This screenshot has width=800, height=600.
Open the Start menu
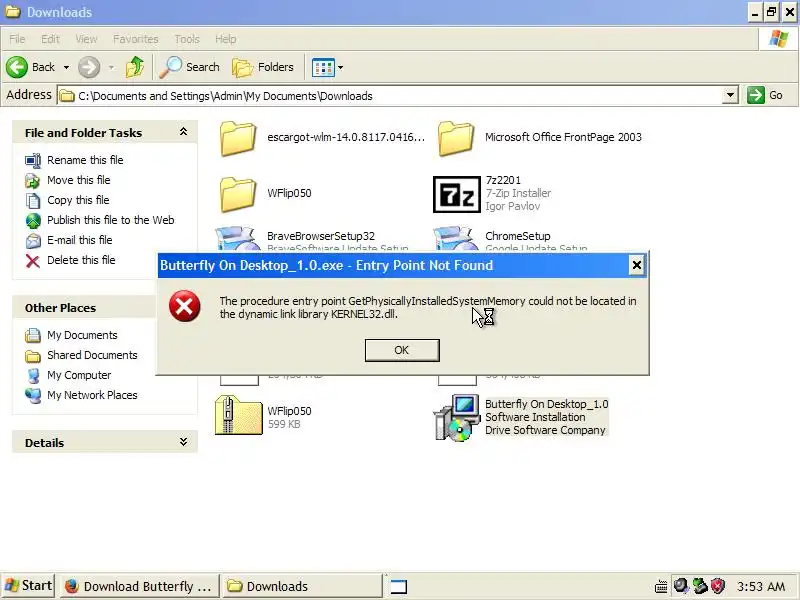pos(28,586)
